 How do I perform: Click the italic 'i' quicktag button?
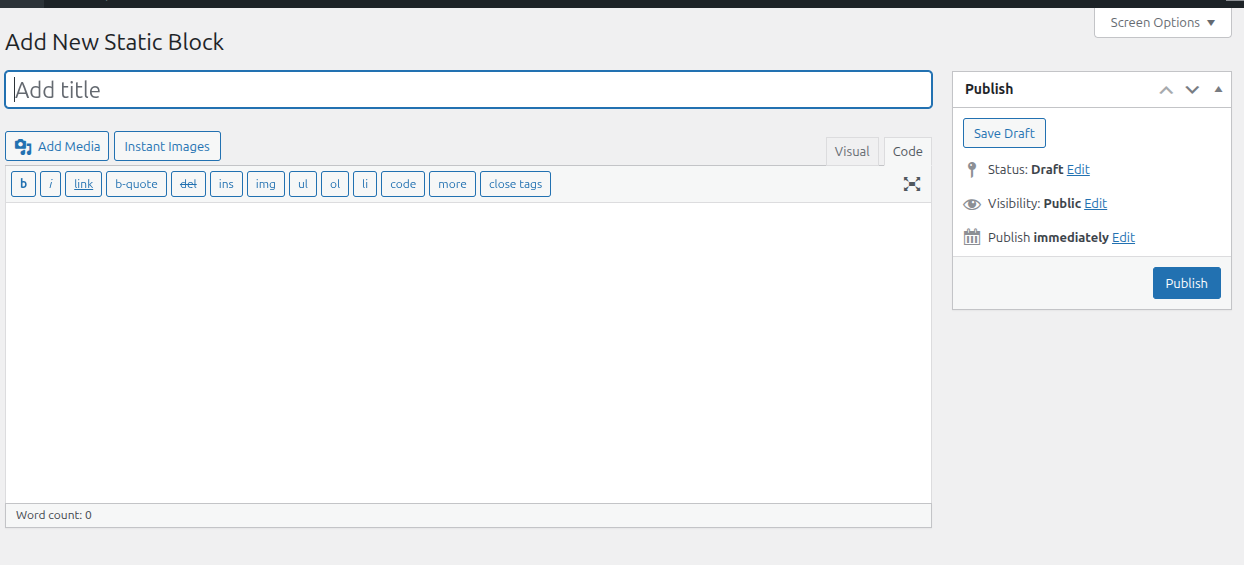coord(50,184)
